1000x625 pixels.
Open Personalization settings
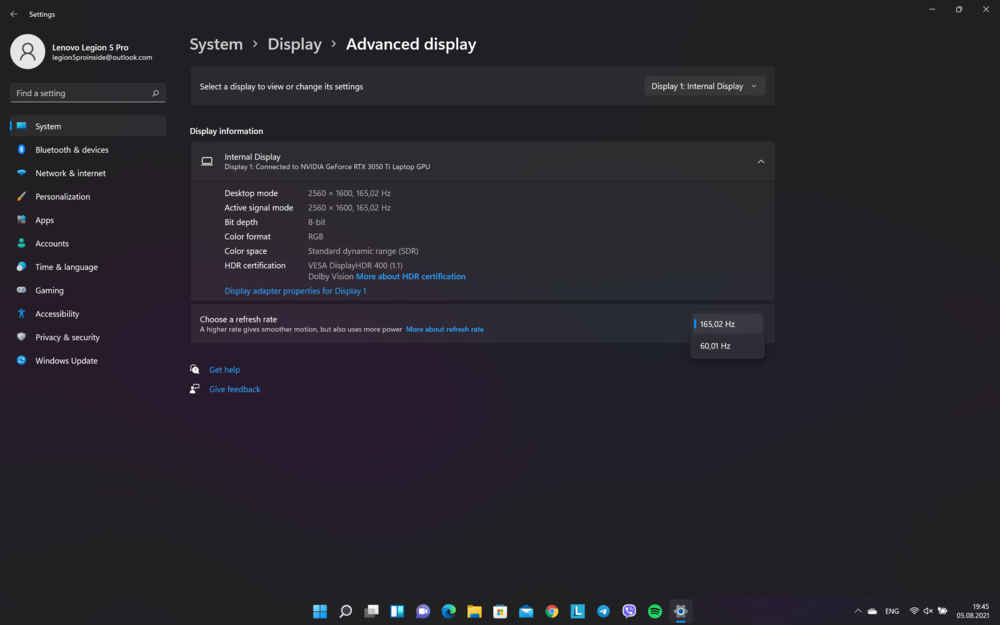[x=88, y=196]
